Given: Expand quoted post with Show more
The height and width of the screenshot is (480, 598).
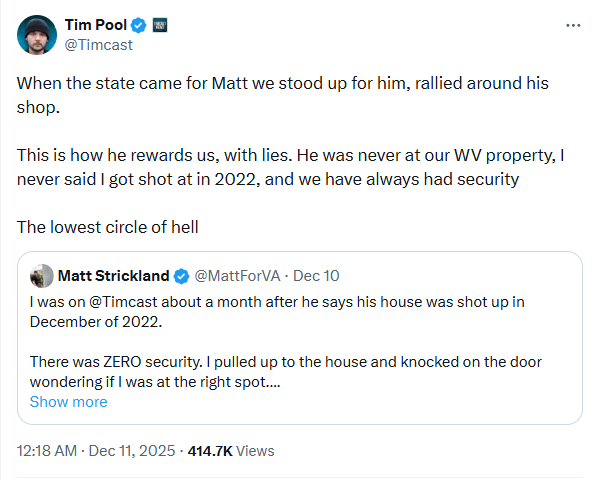Looking at the screenshot, I should [x=69, y=402].
